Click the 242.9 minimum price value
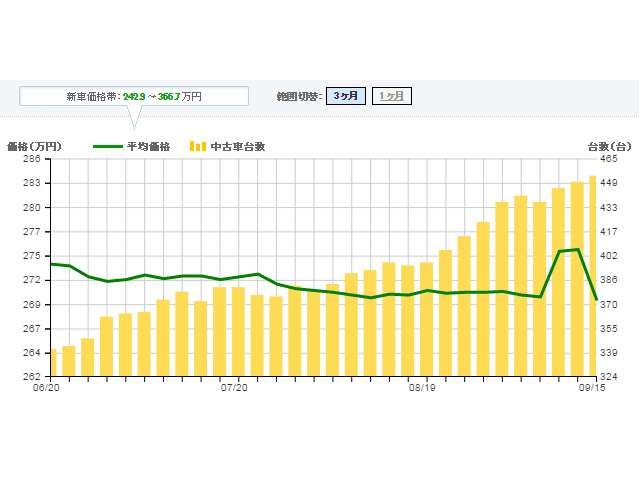The height and width of the screenshot is (480, 640). click(134, 96)
